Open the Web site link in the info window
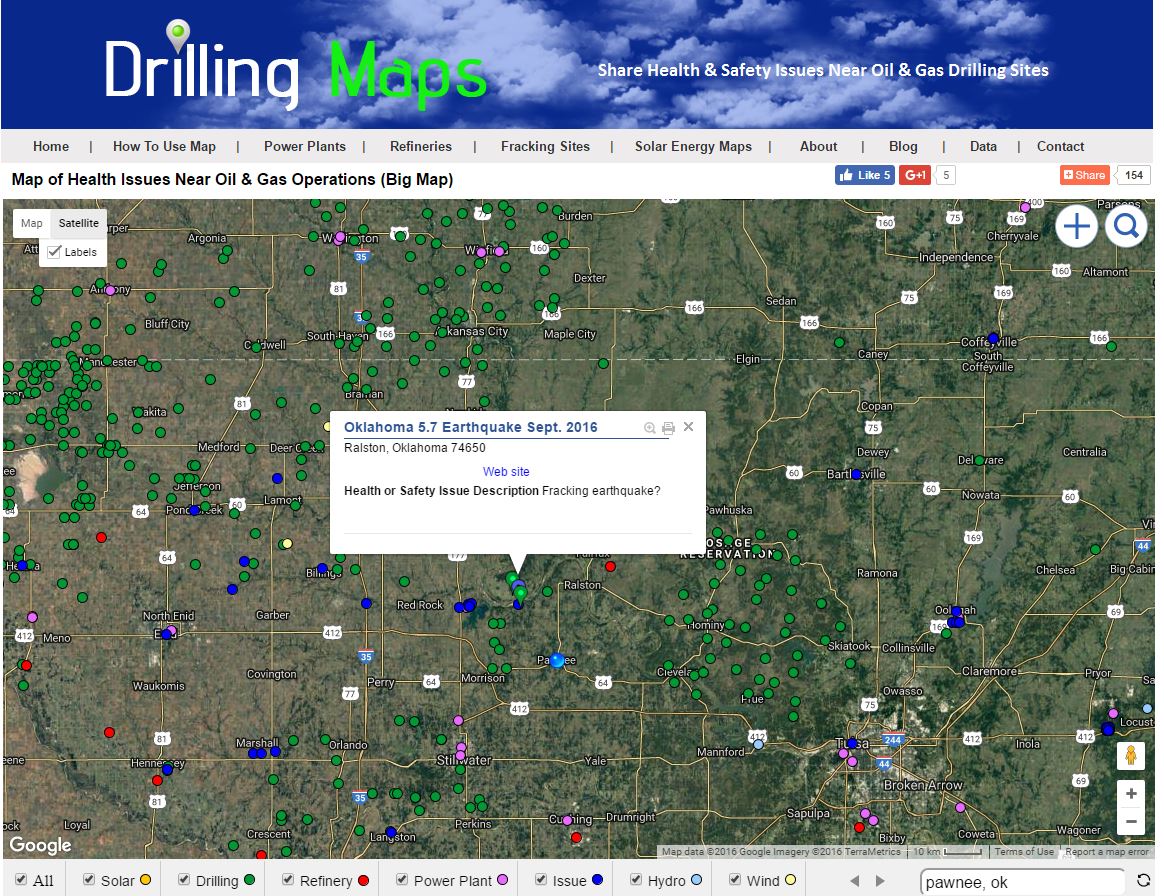The width and height of the screenshot is (1164, 896). [x=506, y=471]
